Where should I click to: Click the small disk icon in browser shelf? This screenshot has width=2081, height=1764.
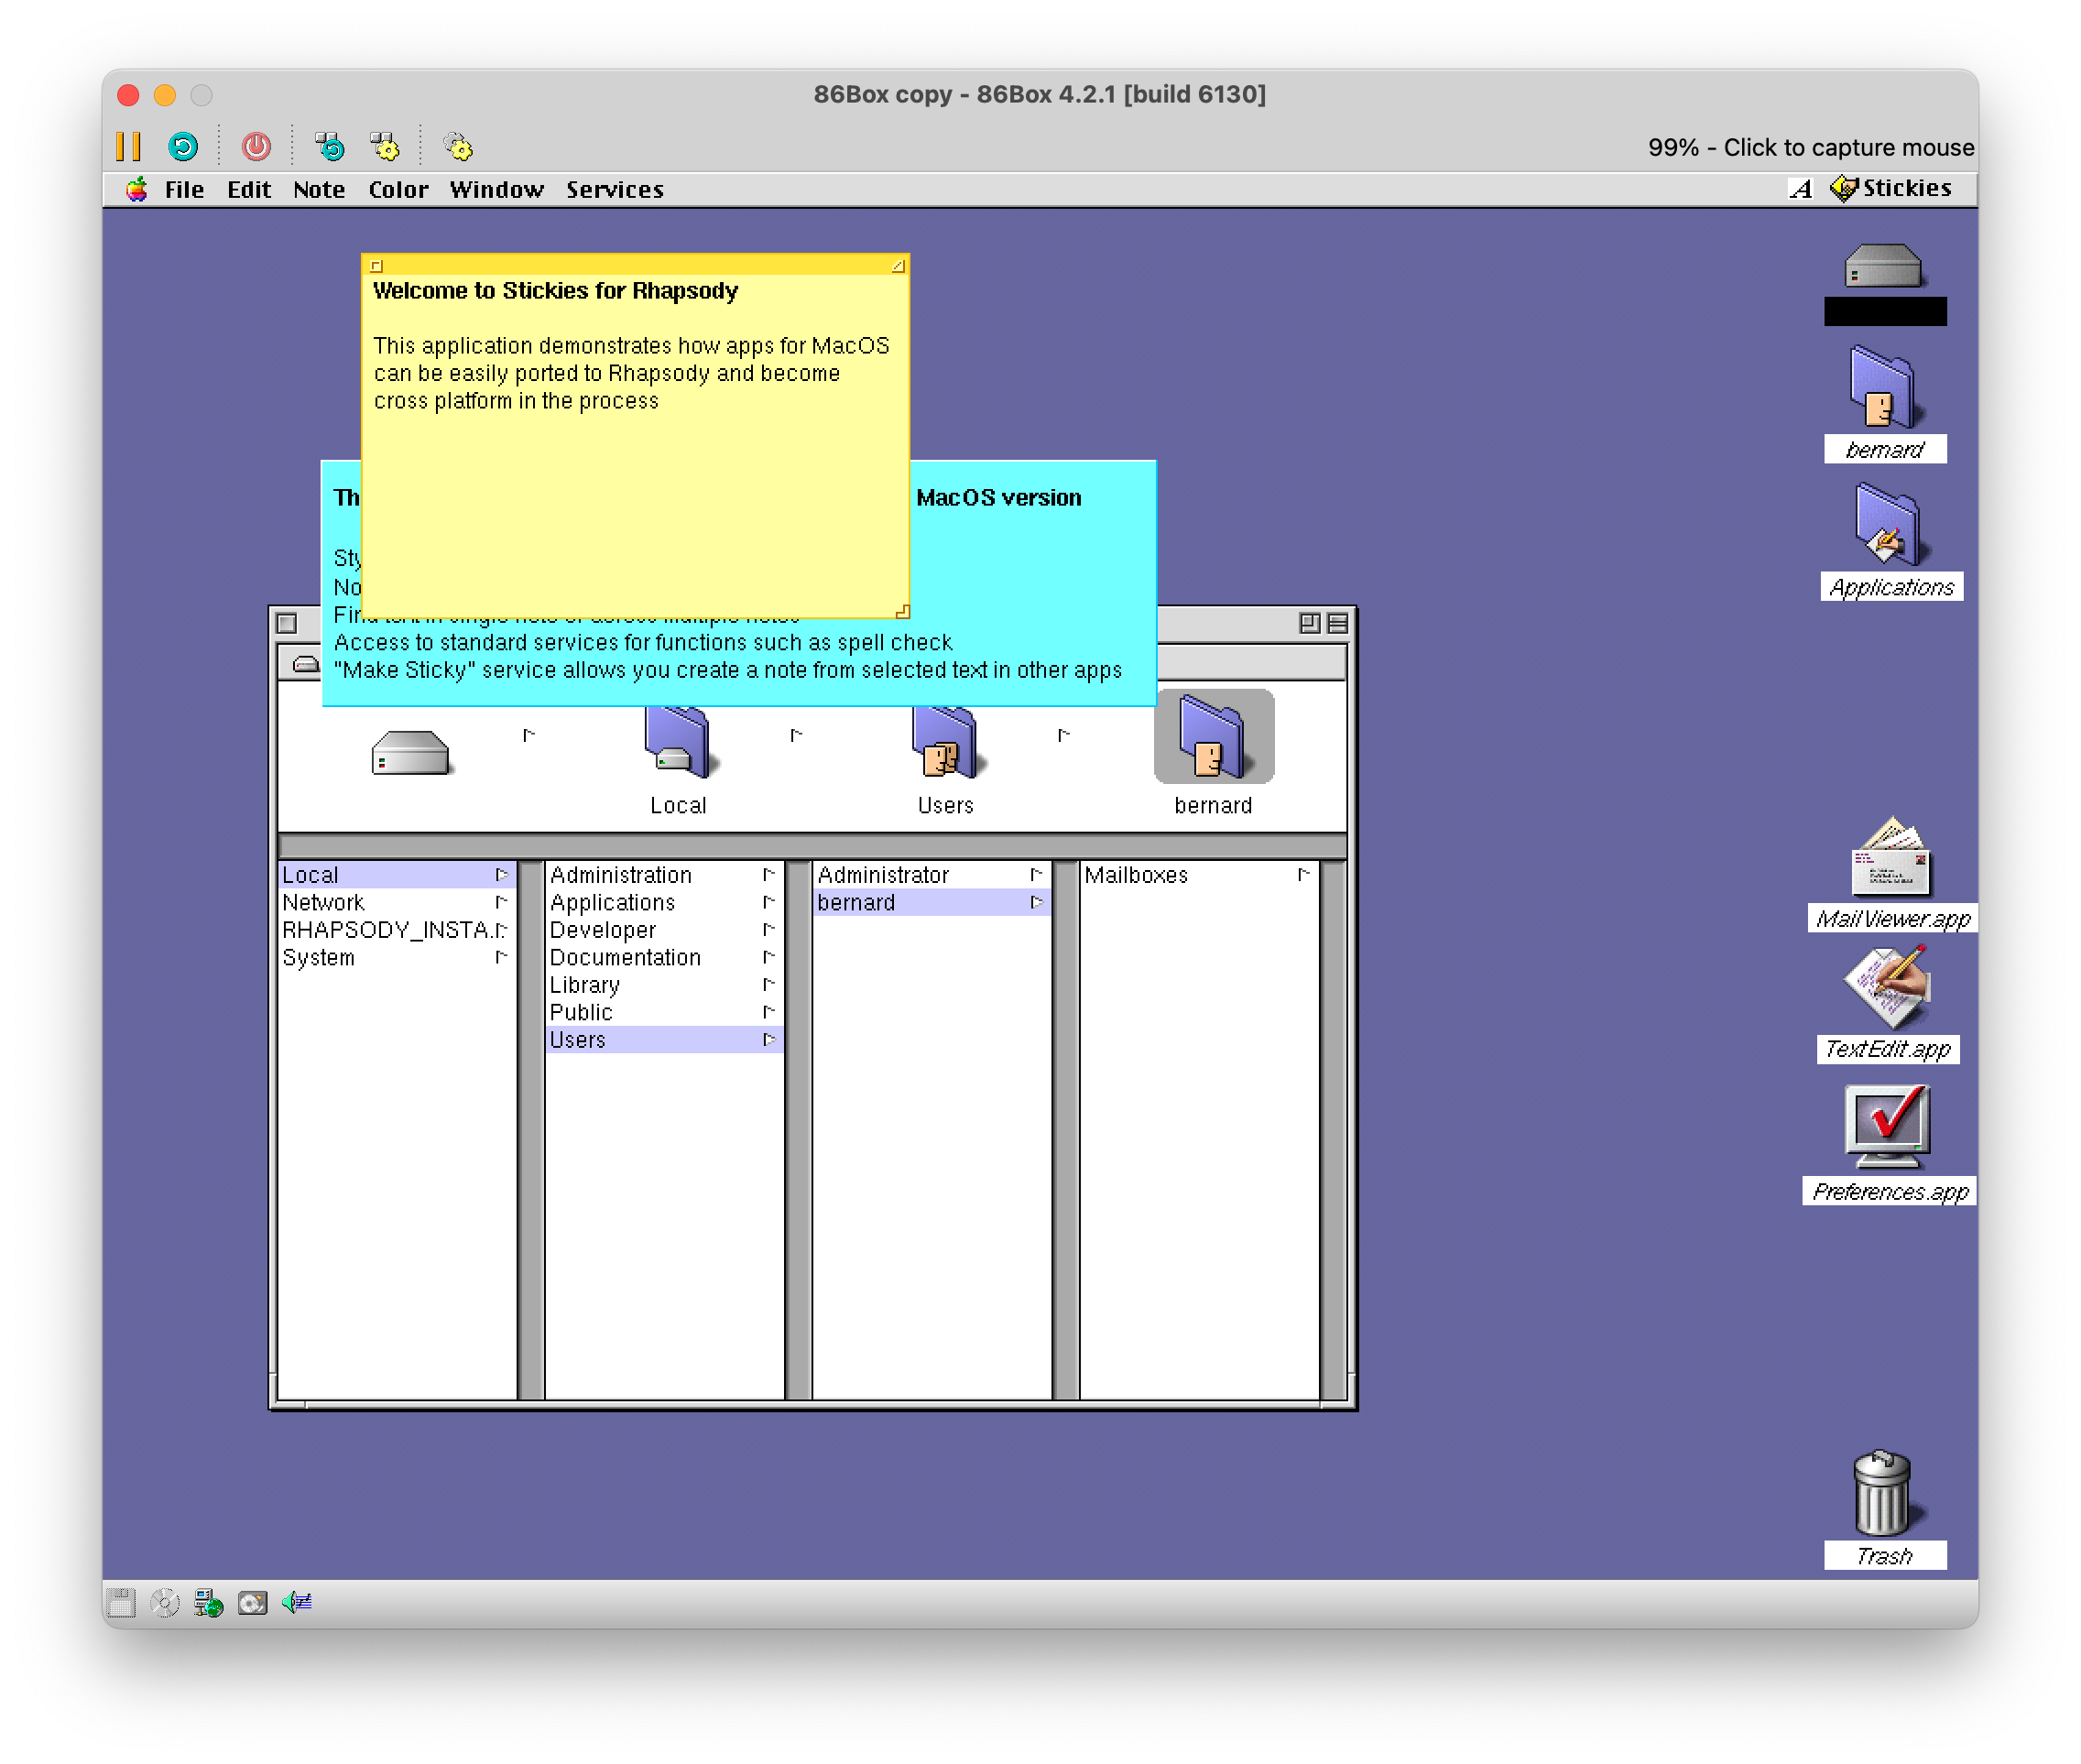point(306,664)
